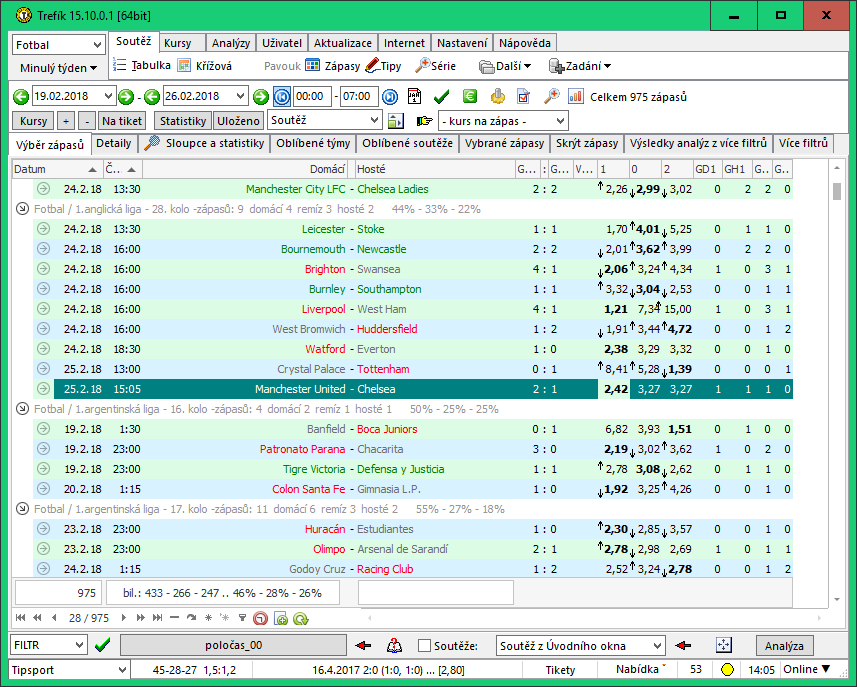Open the FILTR dropdown

49,645
